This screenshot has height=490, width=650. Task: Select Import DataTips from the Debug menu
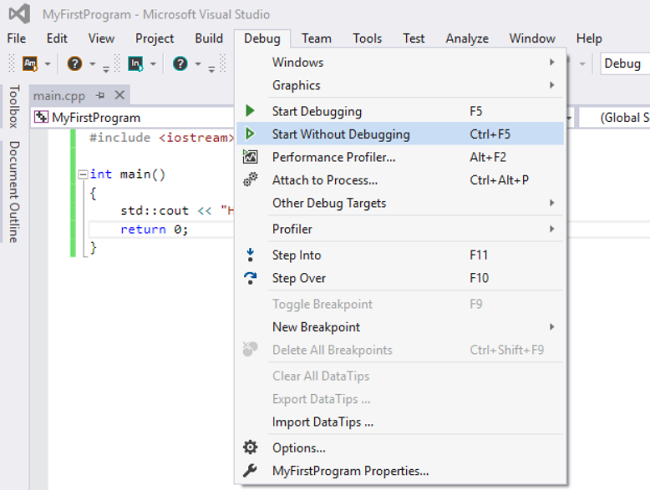click(323, 422)
